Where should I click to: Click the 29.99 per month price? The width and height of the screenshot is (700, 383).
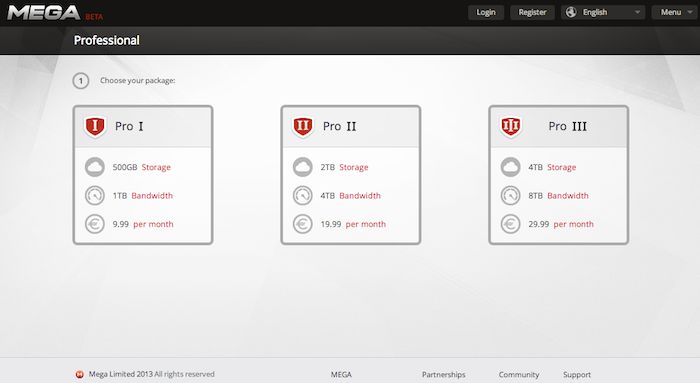click(x=561, y=224)
